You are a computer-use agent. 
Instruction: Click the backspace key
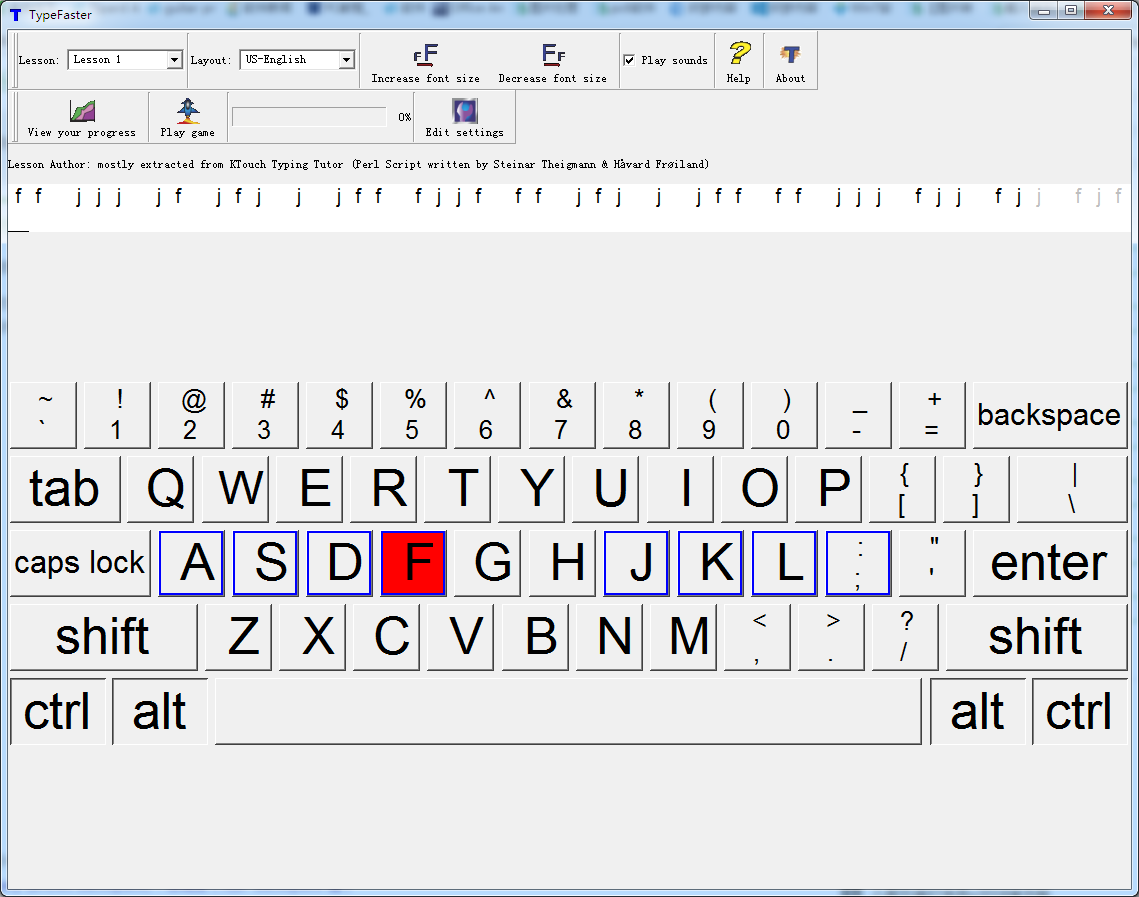[1050, 415]
